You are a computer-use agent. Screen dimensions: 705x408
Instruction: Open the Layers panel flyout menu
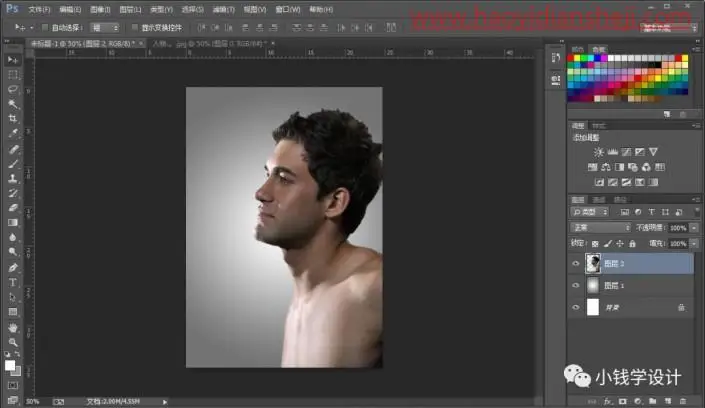[696, 200]
